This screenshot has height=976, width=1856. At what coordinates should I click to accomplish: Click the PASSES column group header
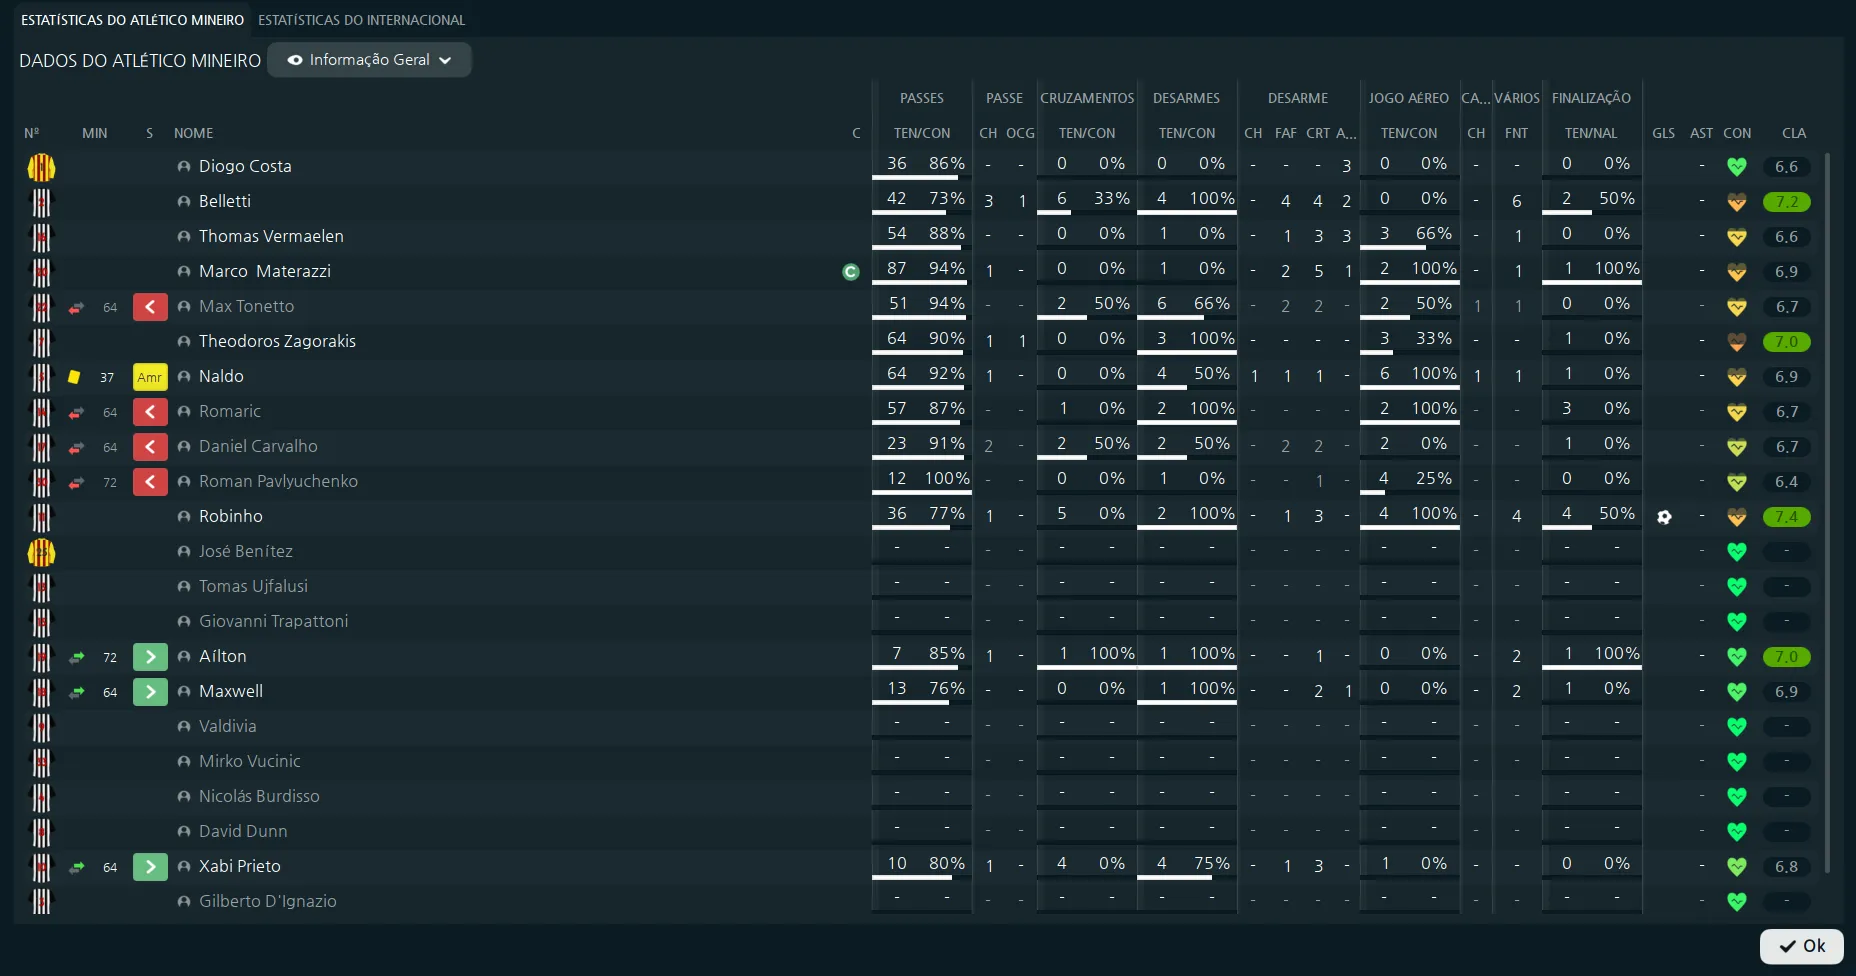921,98
